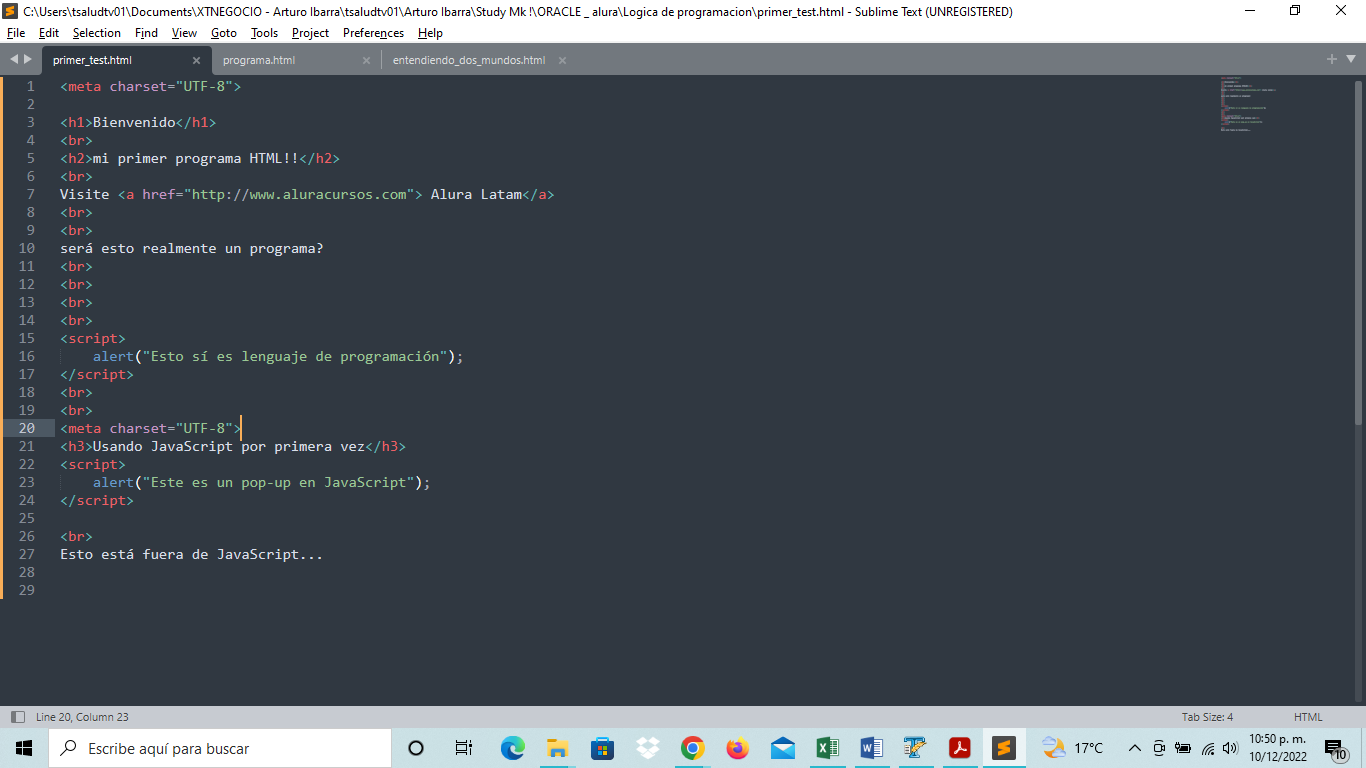Image resolution: width=1366 pixels, height=768 pixels.
Task: Open Excel from taskbar
Action: [827, 748]
